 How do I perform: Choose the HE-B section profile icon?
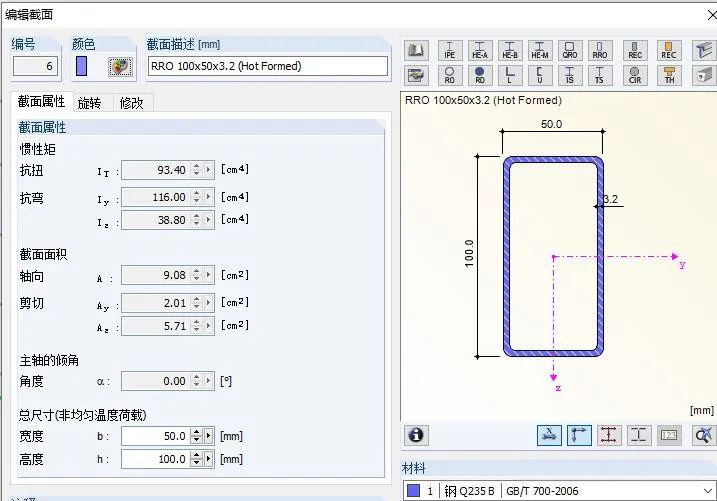pyautogui.click(x=511, y=51)
